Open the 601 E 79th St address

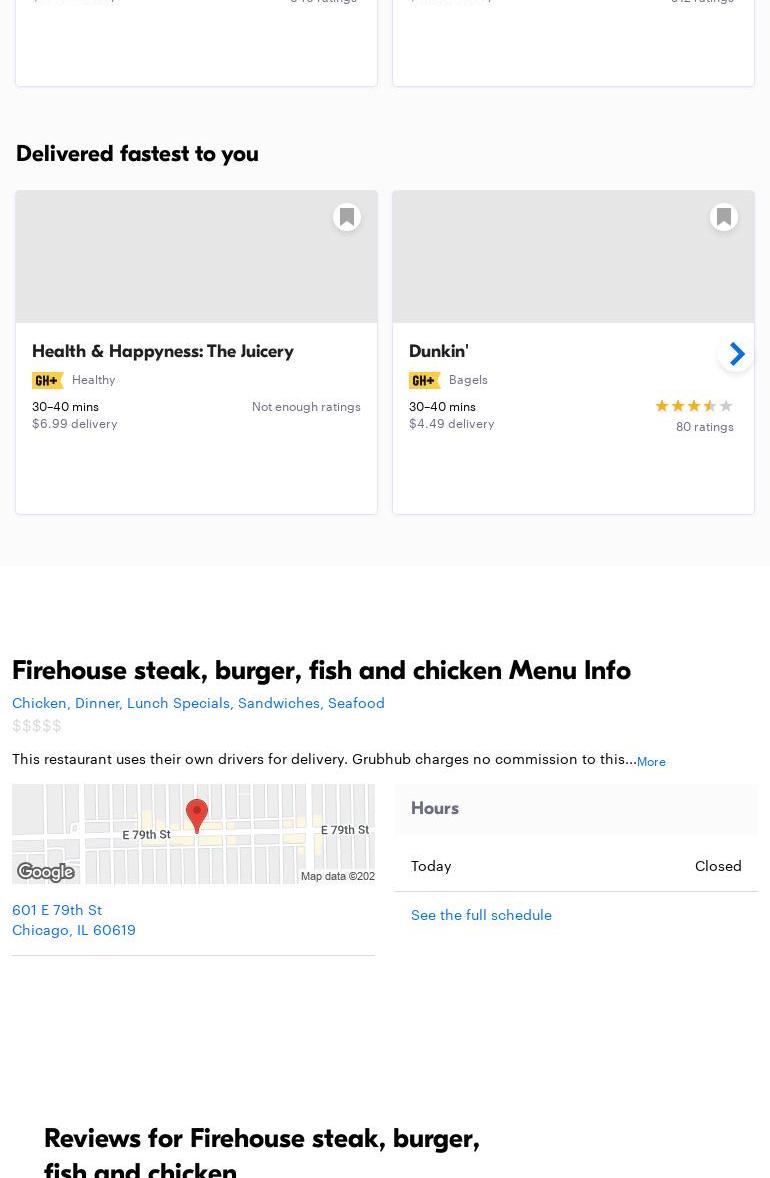point(57,909)
